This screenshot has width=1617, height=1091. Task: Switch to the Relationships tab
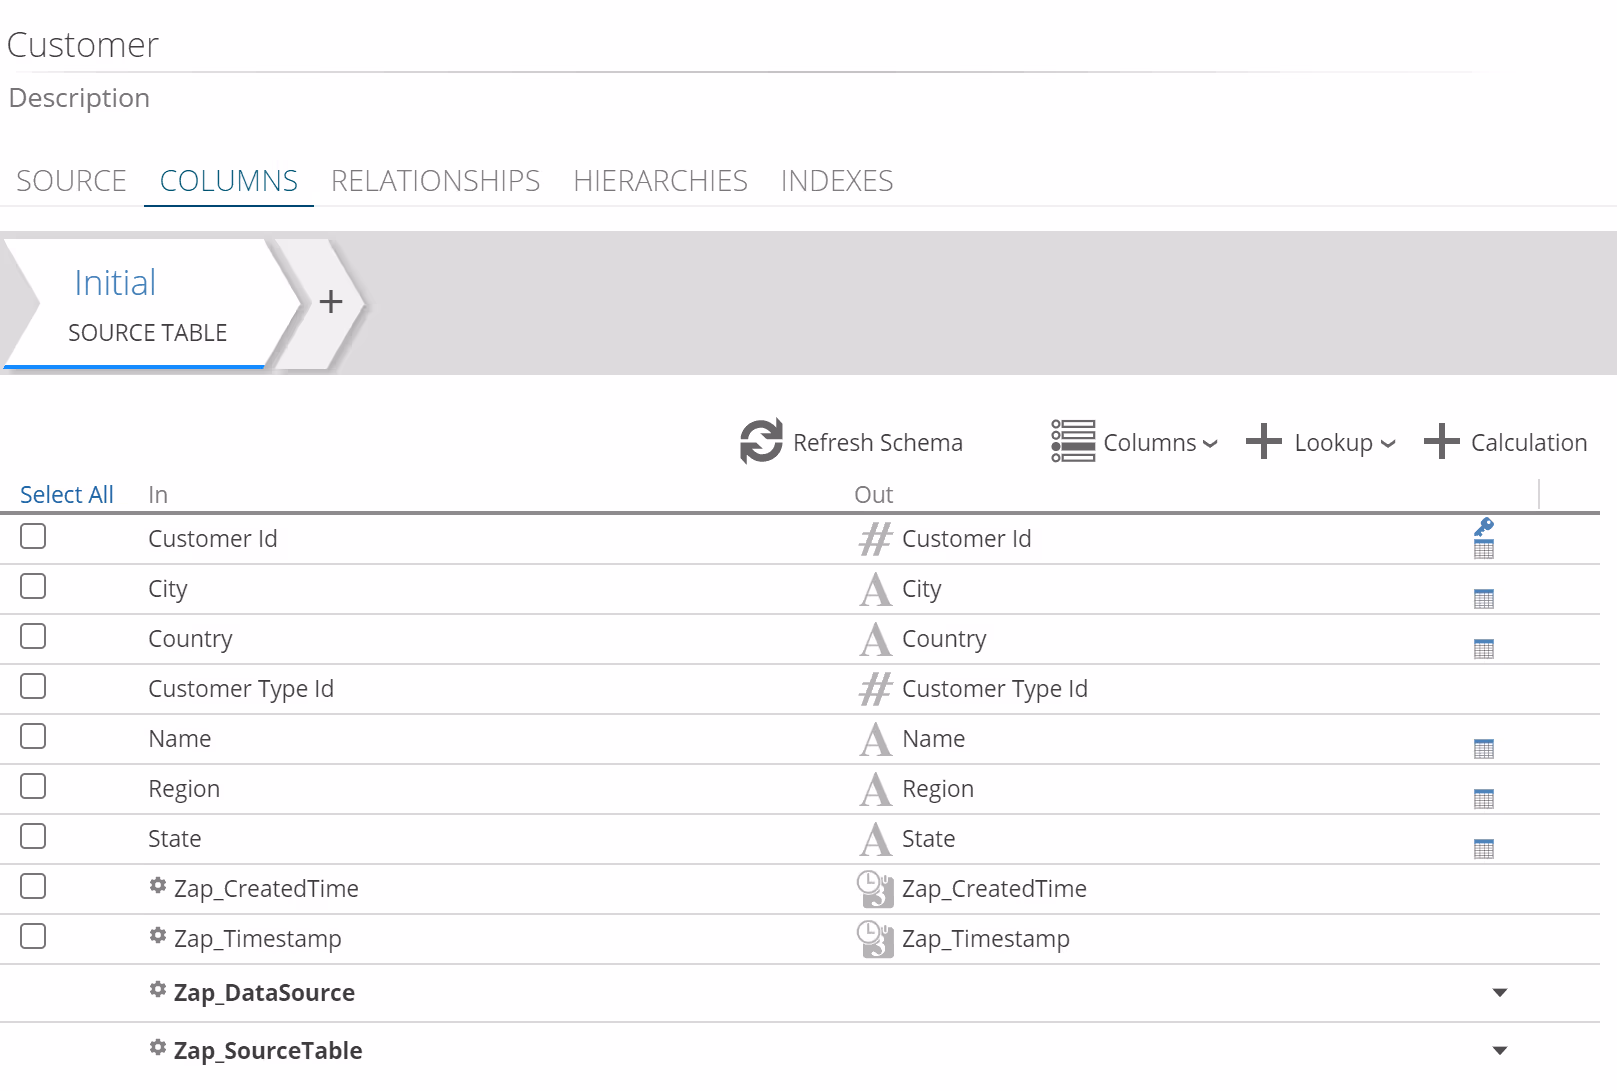point(435,181)
